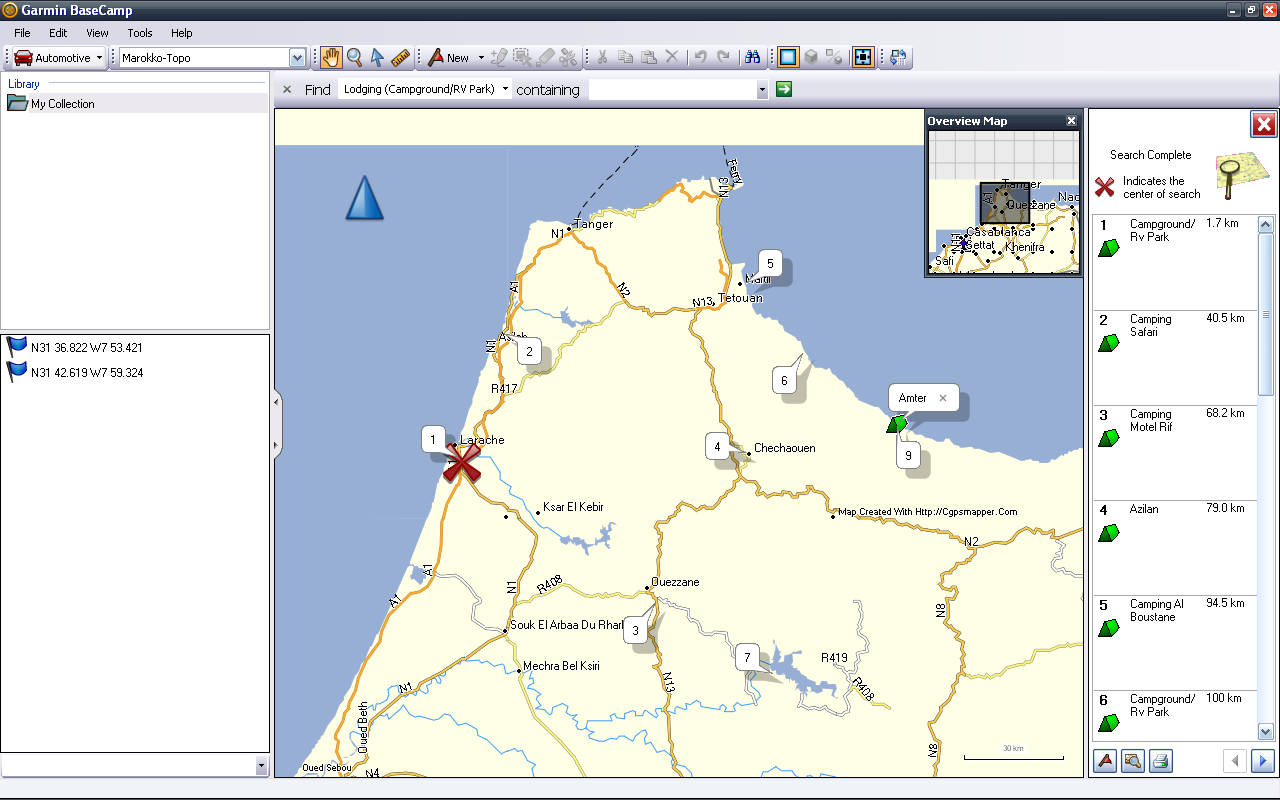Viewport: 1280px width, 800px height.
Task: Open the Help menu
Action: pyautogui.click(x=181, y=33)
